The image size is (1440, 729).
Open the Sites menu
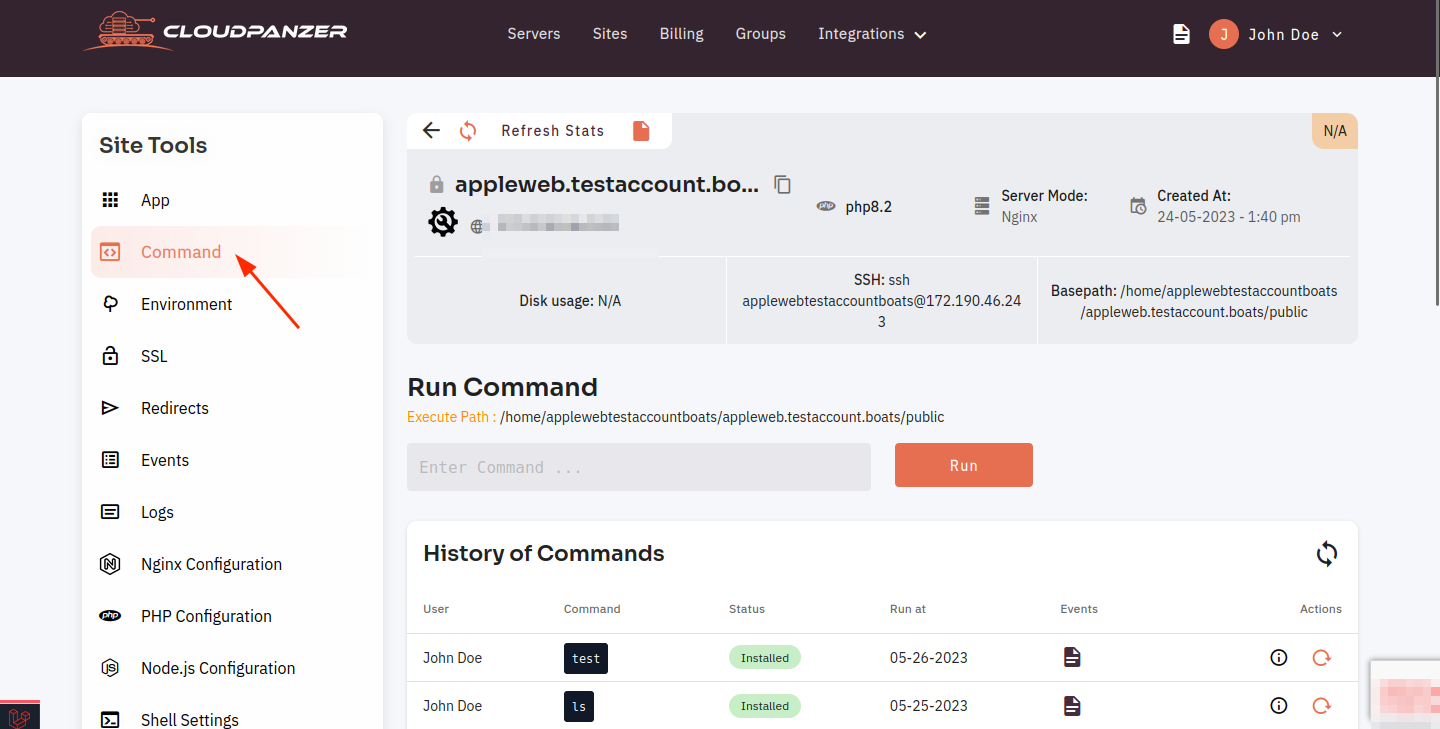610,34
